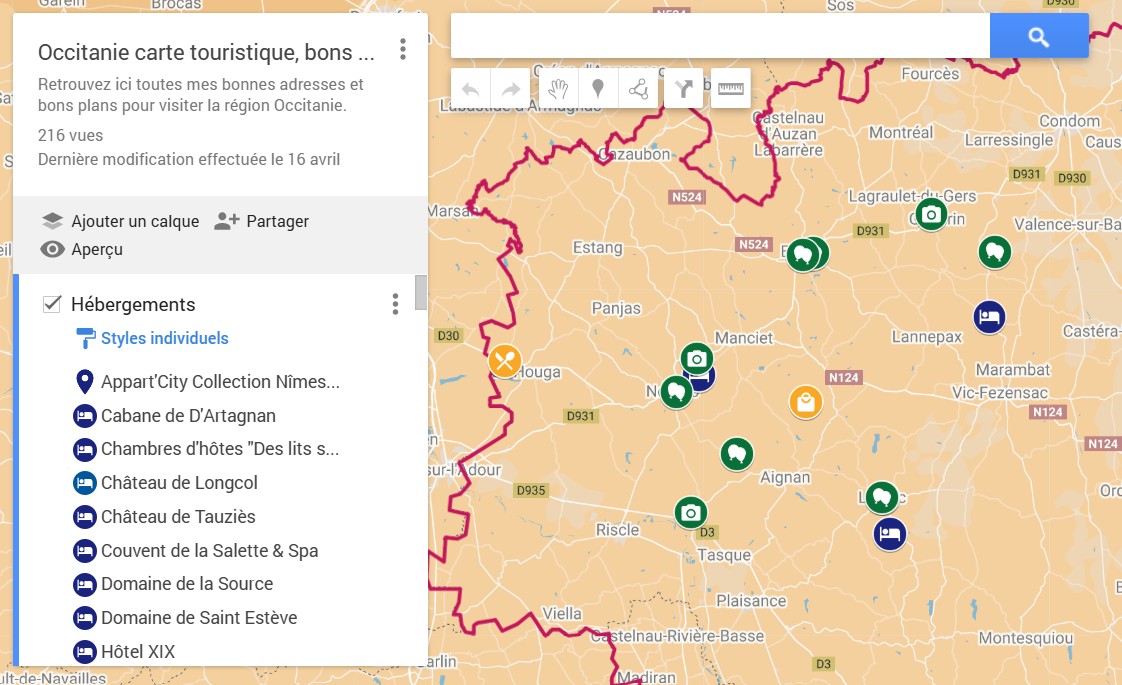Click Ajouter un calque
1122x685 pixels.
(120, 221)
